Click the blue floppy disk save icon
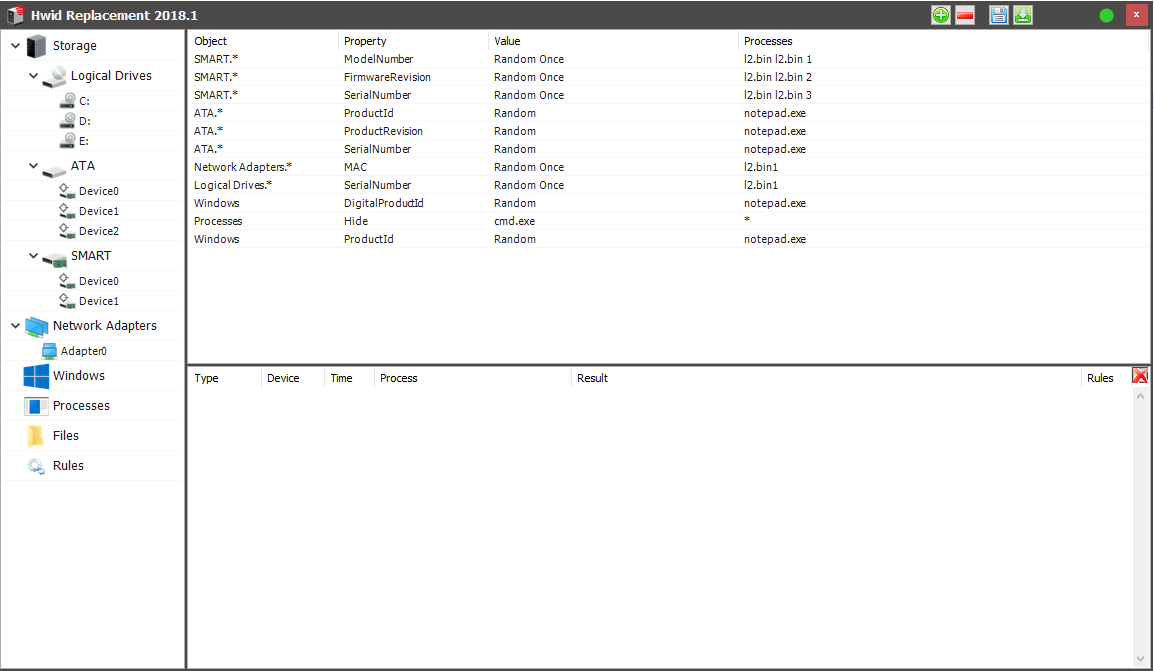 pos(999,15)
